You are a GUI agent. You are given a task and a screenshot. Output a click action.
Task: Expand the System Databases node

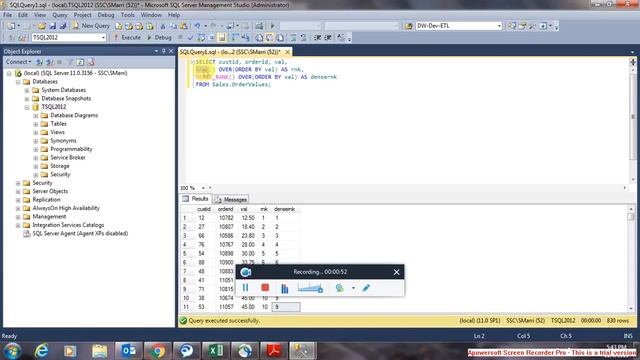(27, 90)
